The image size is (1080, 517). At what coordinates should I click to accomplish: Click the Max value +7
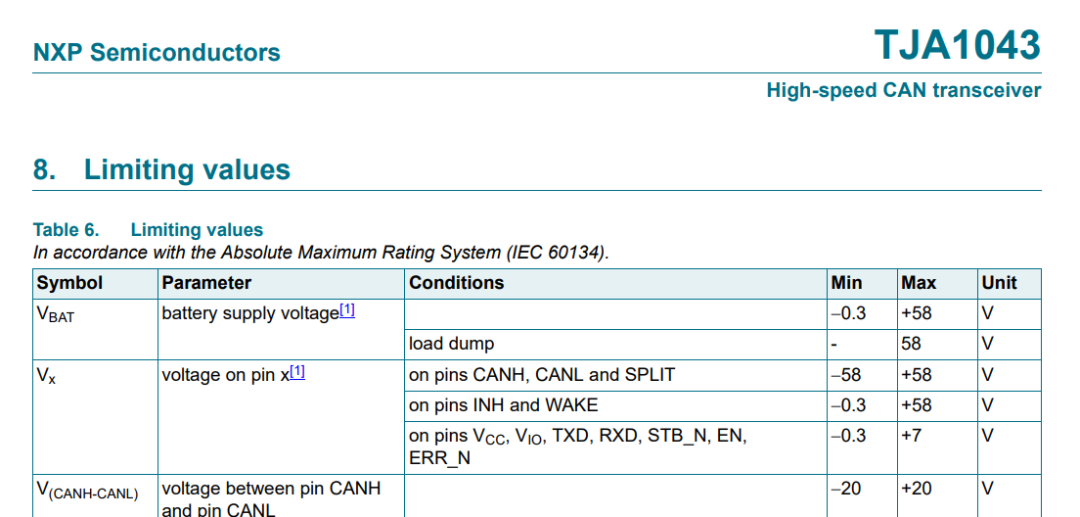coord(911,436)
